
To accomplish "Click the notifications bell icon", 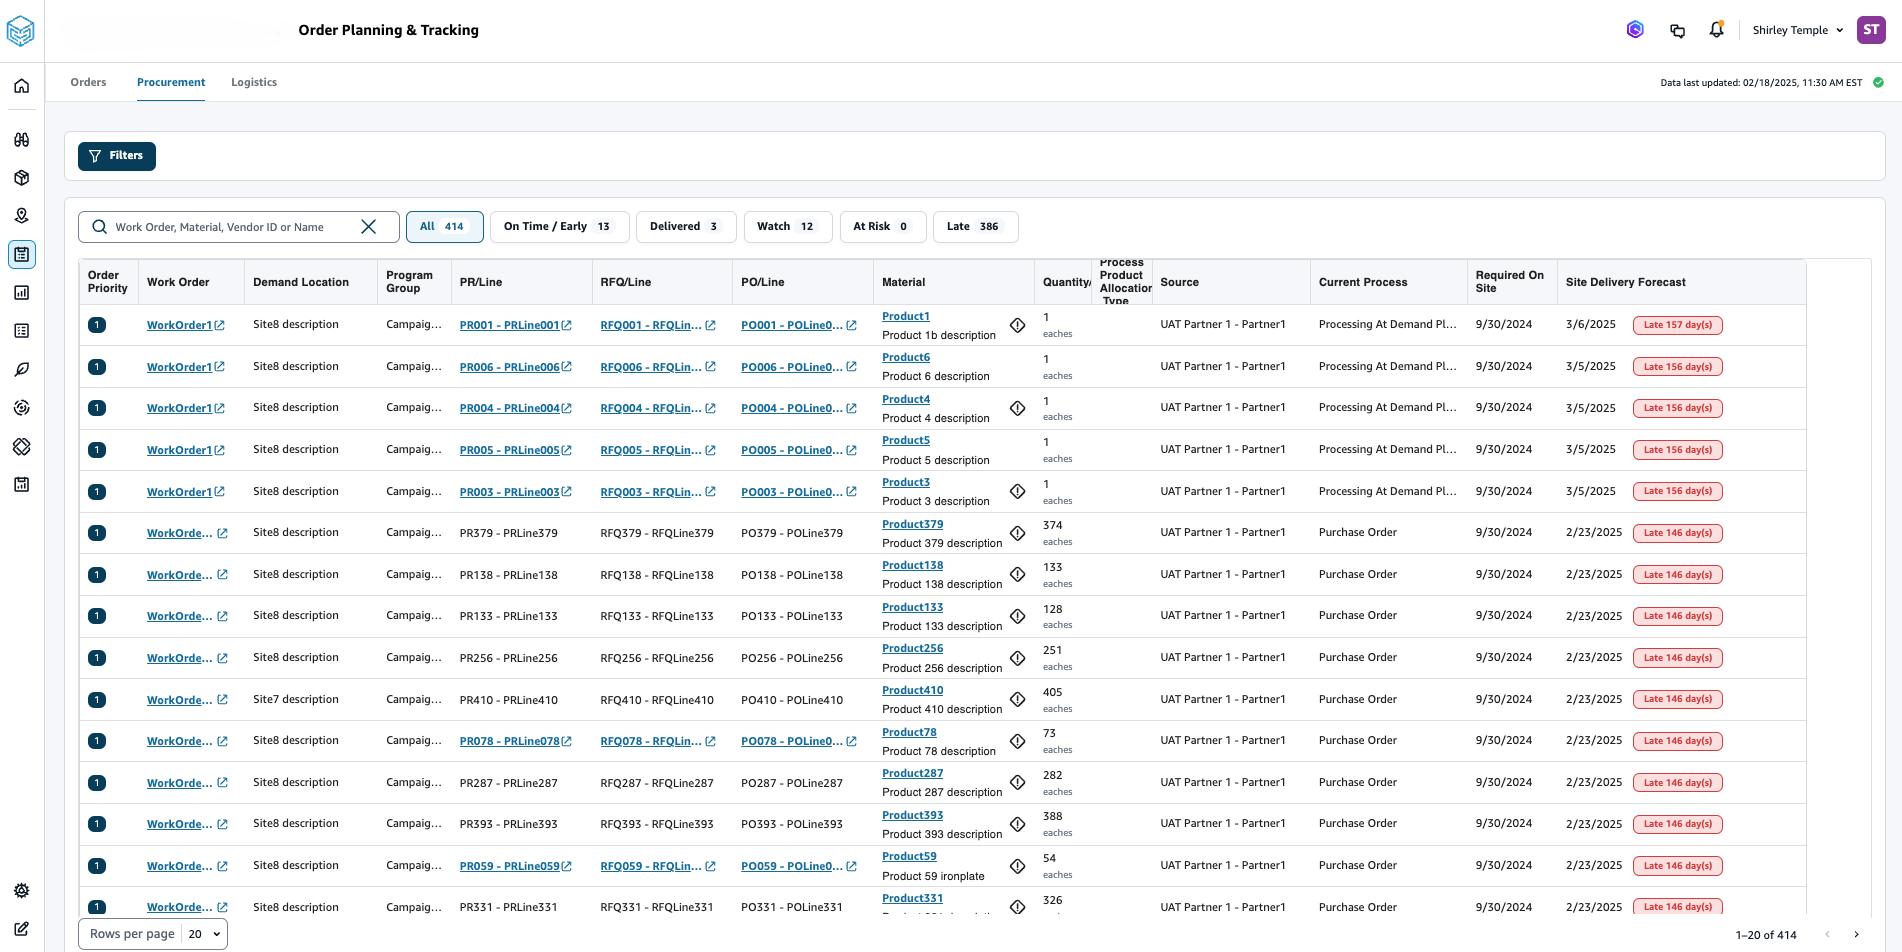I will [x=1716, y=30].
